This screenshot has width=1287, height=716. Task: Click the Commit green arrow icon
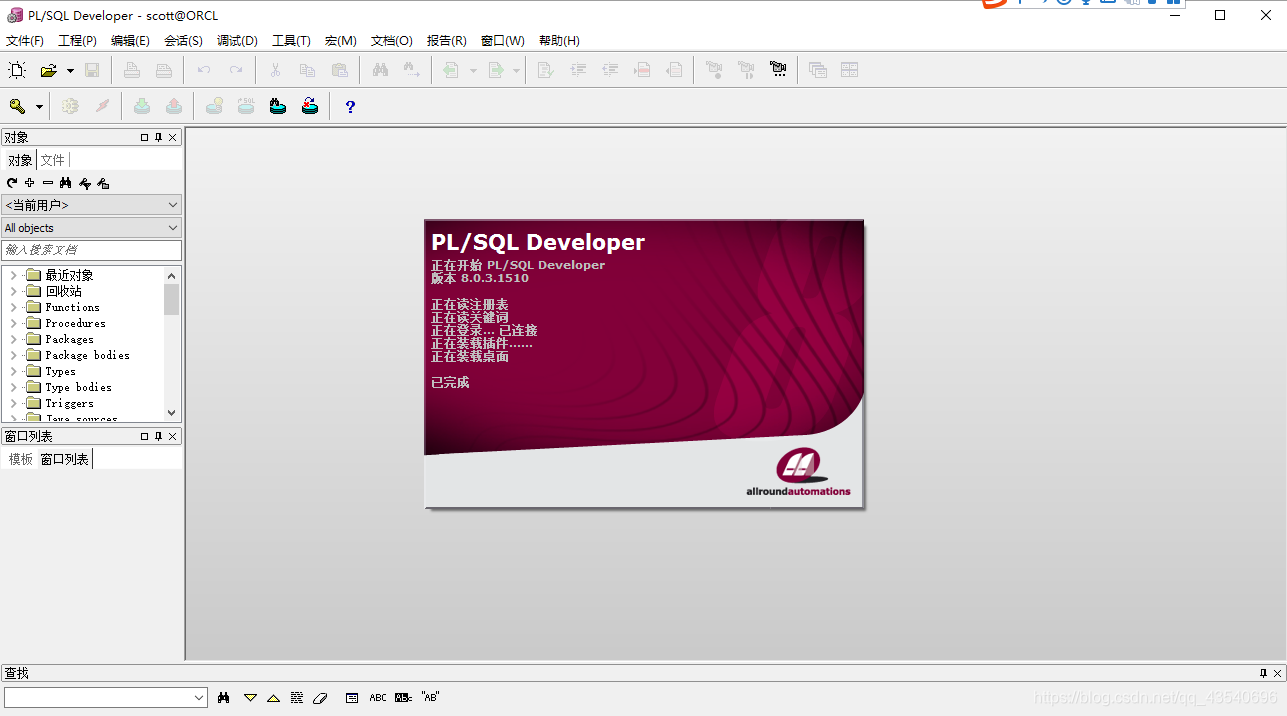(142, 106)
